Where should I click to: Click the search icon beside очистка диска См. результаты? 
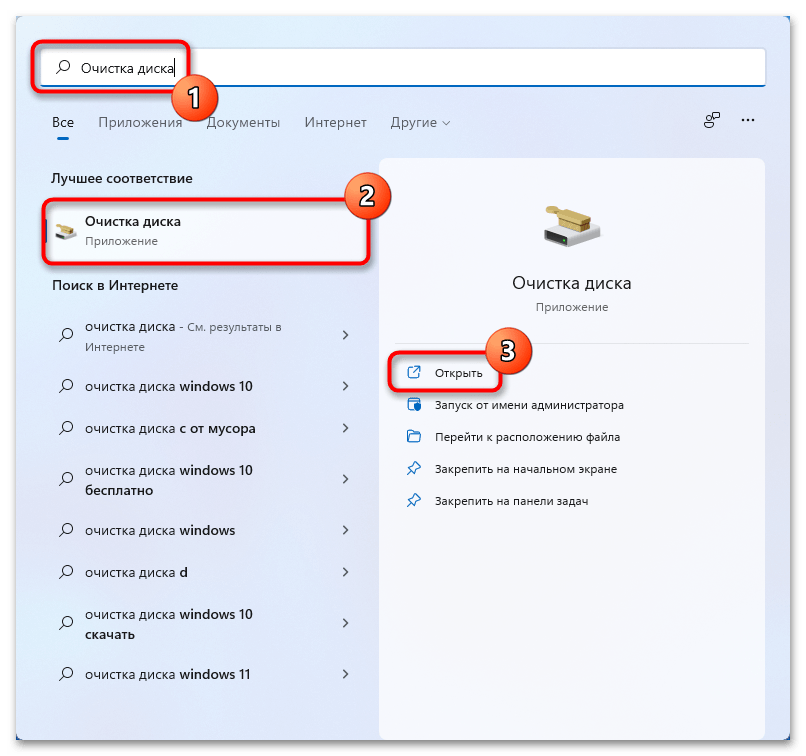[x=66, y=335]
